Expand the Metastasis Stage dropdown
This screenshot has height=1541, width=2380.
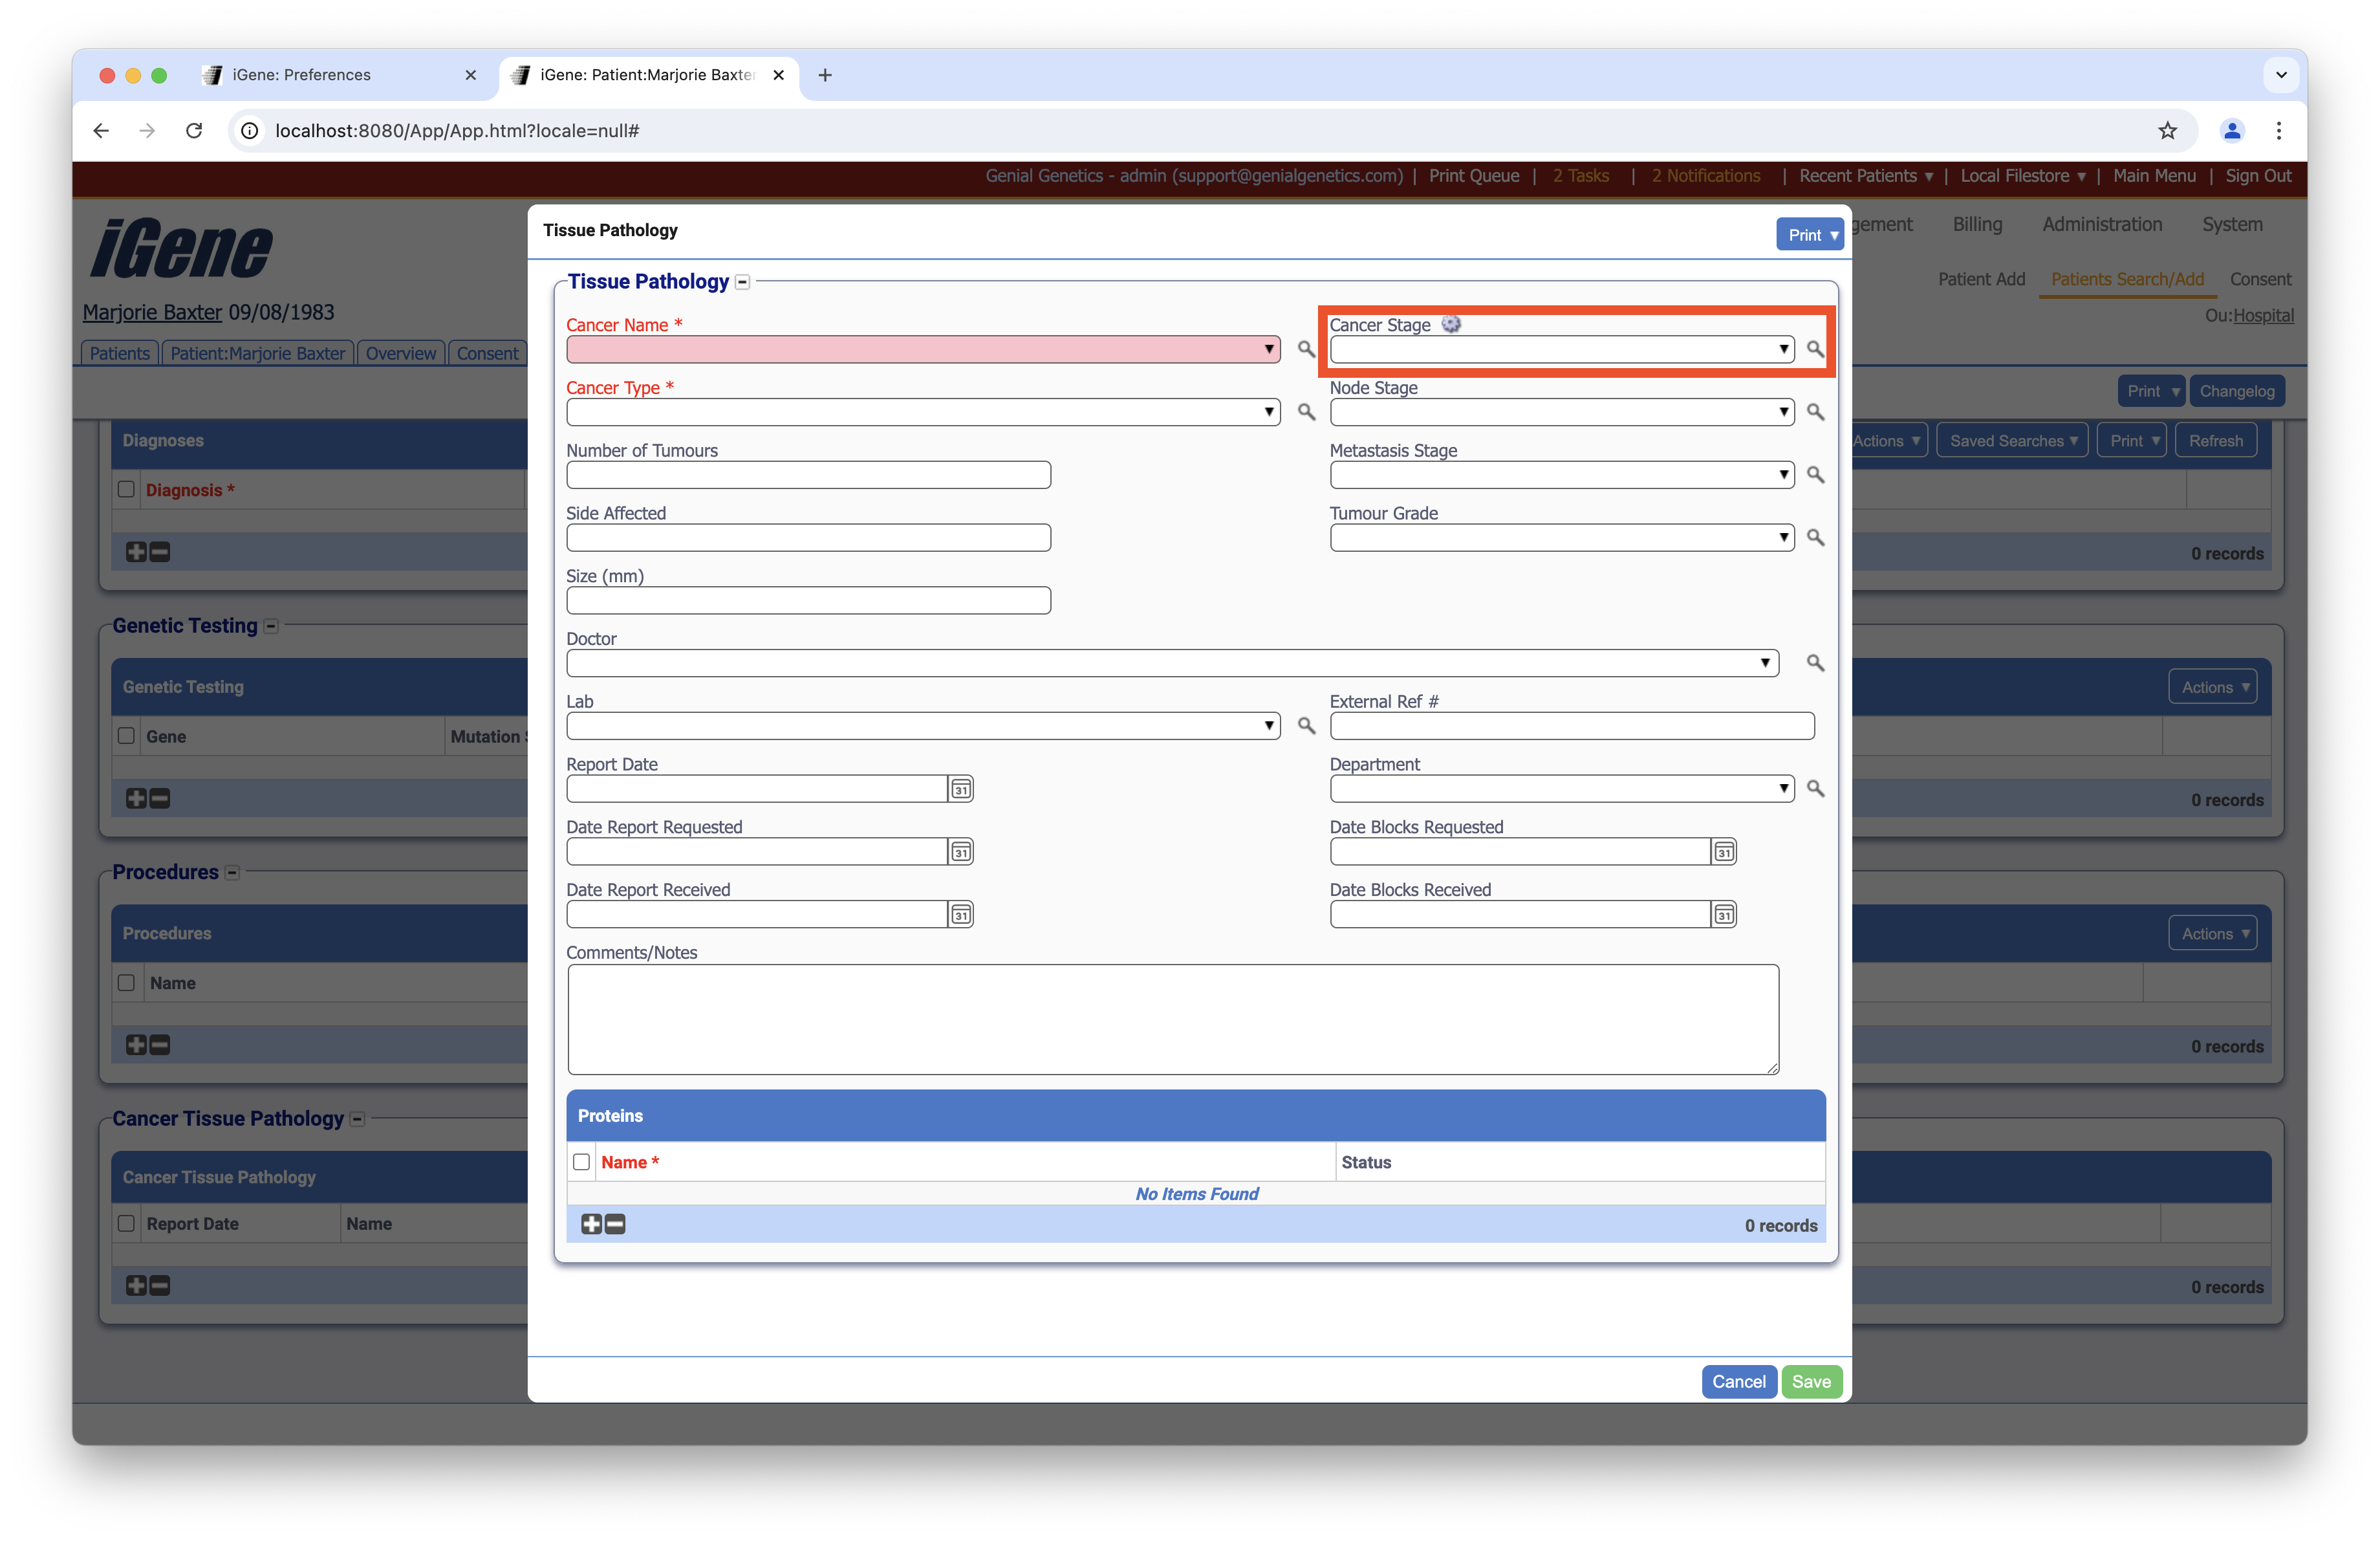click(1783, 475)
